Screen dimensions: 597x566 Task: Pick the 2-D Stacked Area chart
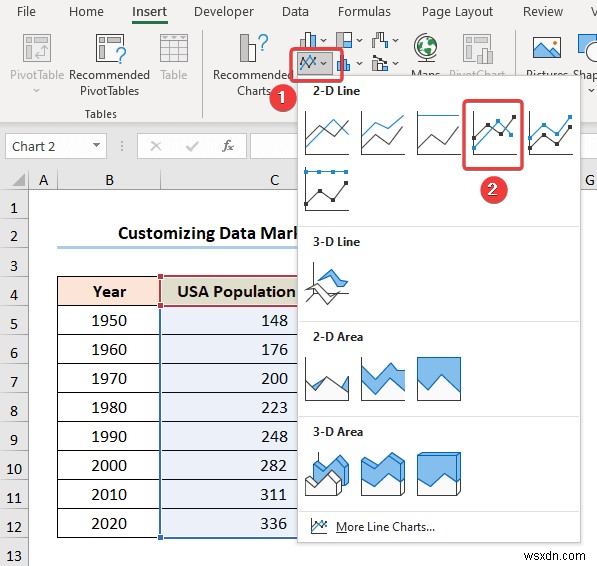tap(383, 378)
